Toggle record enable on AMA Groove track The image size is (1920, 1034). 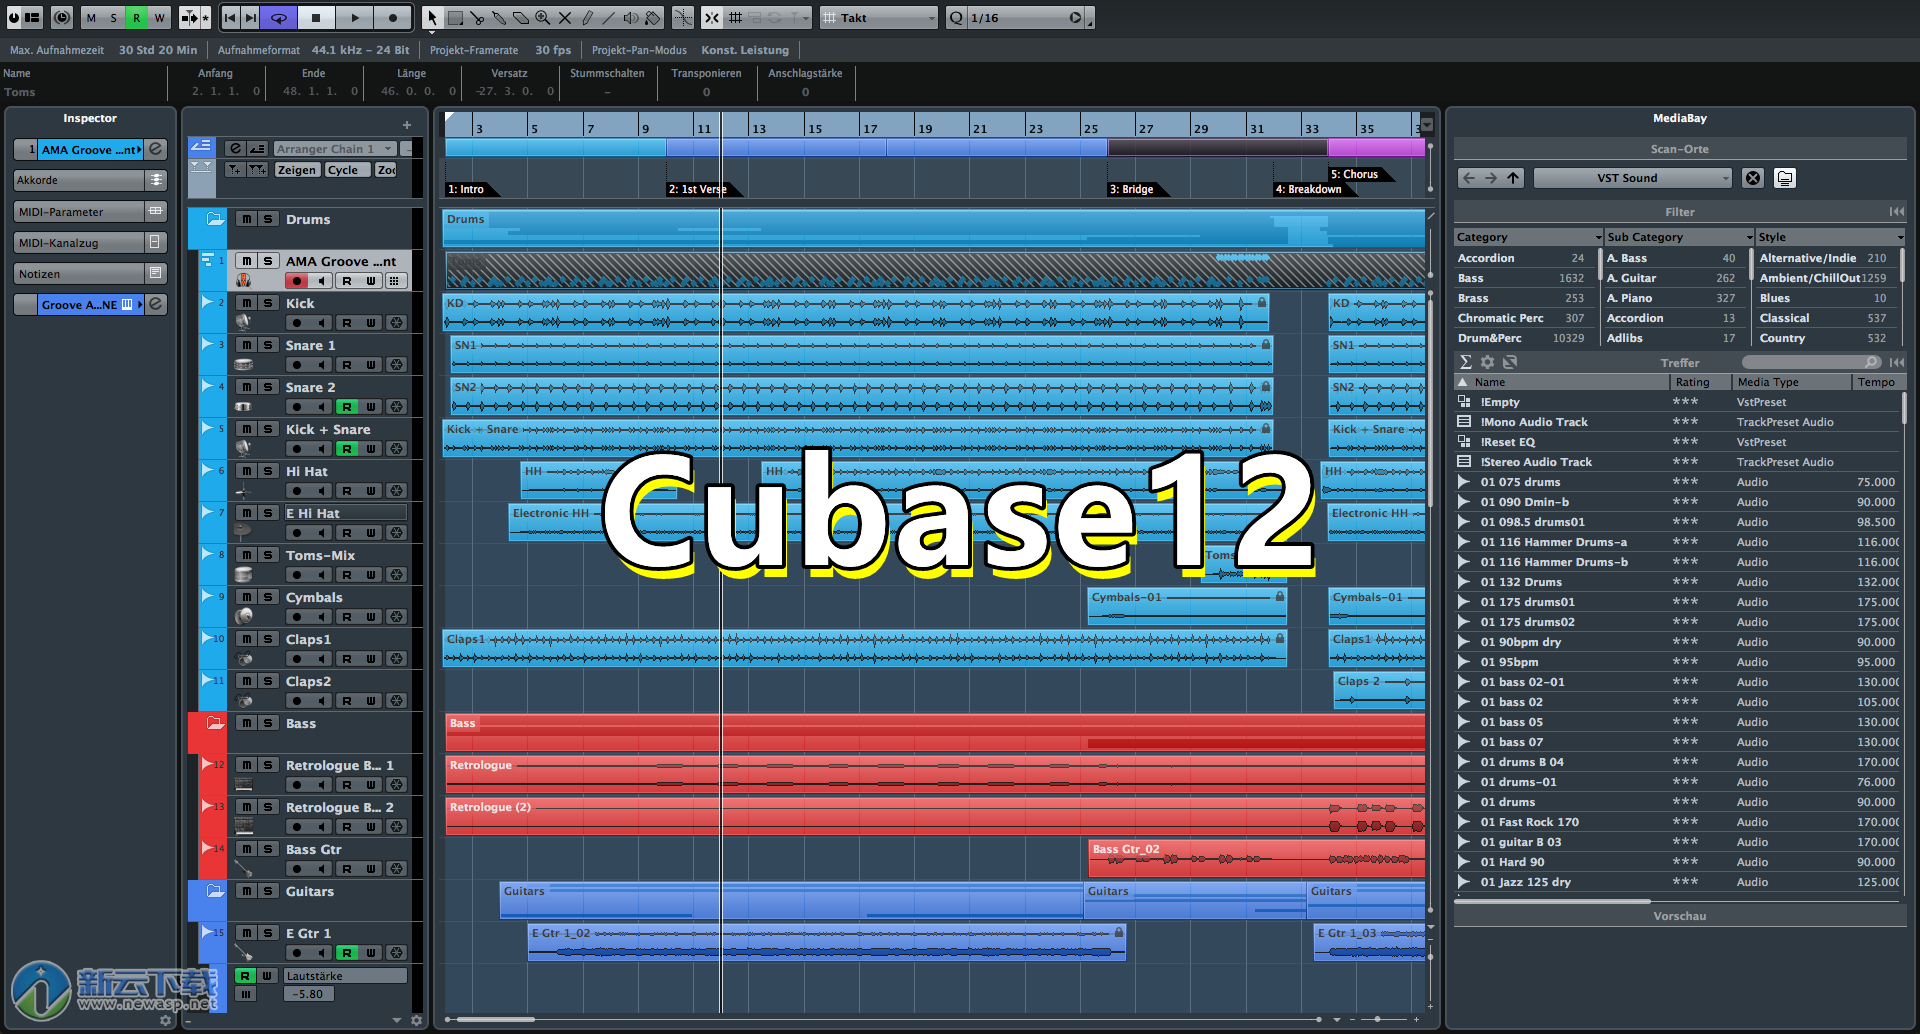click(x=297, y=281)
